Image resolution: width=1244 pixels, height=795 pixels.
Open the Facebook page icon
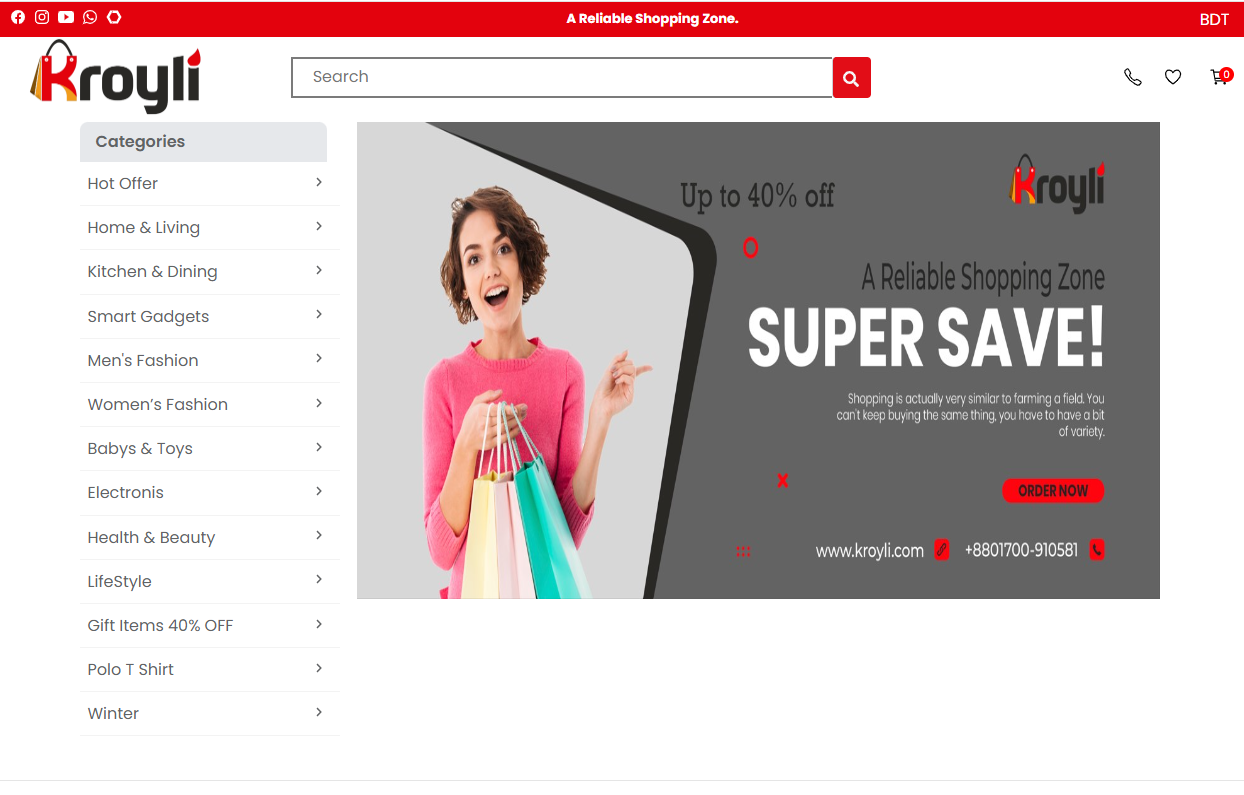[18, 17]
